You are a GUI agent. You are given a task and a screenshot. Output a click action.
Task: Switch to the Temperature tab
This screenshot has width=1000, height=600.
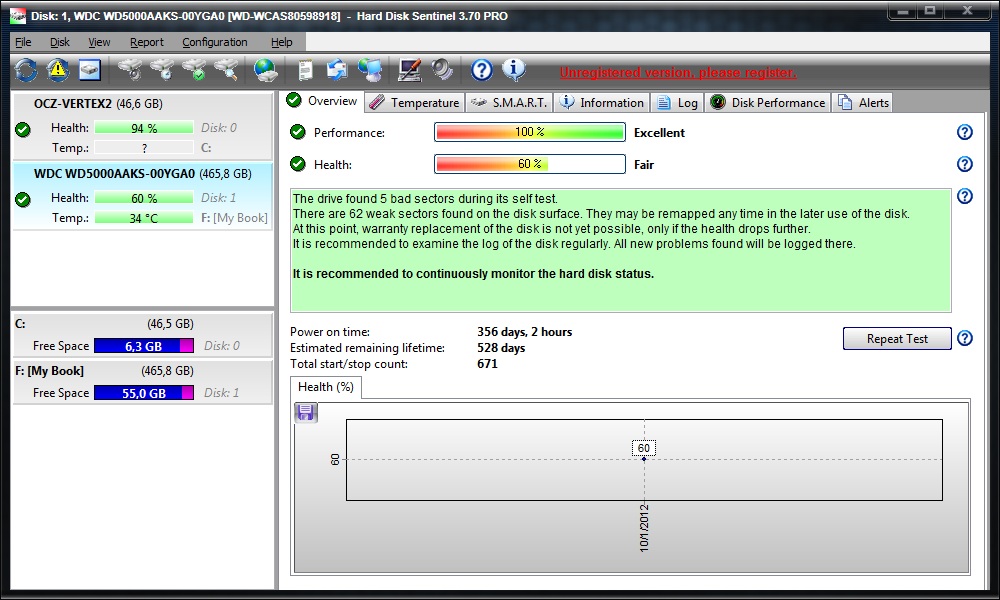[415, 103]
